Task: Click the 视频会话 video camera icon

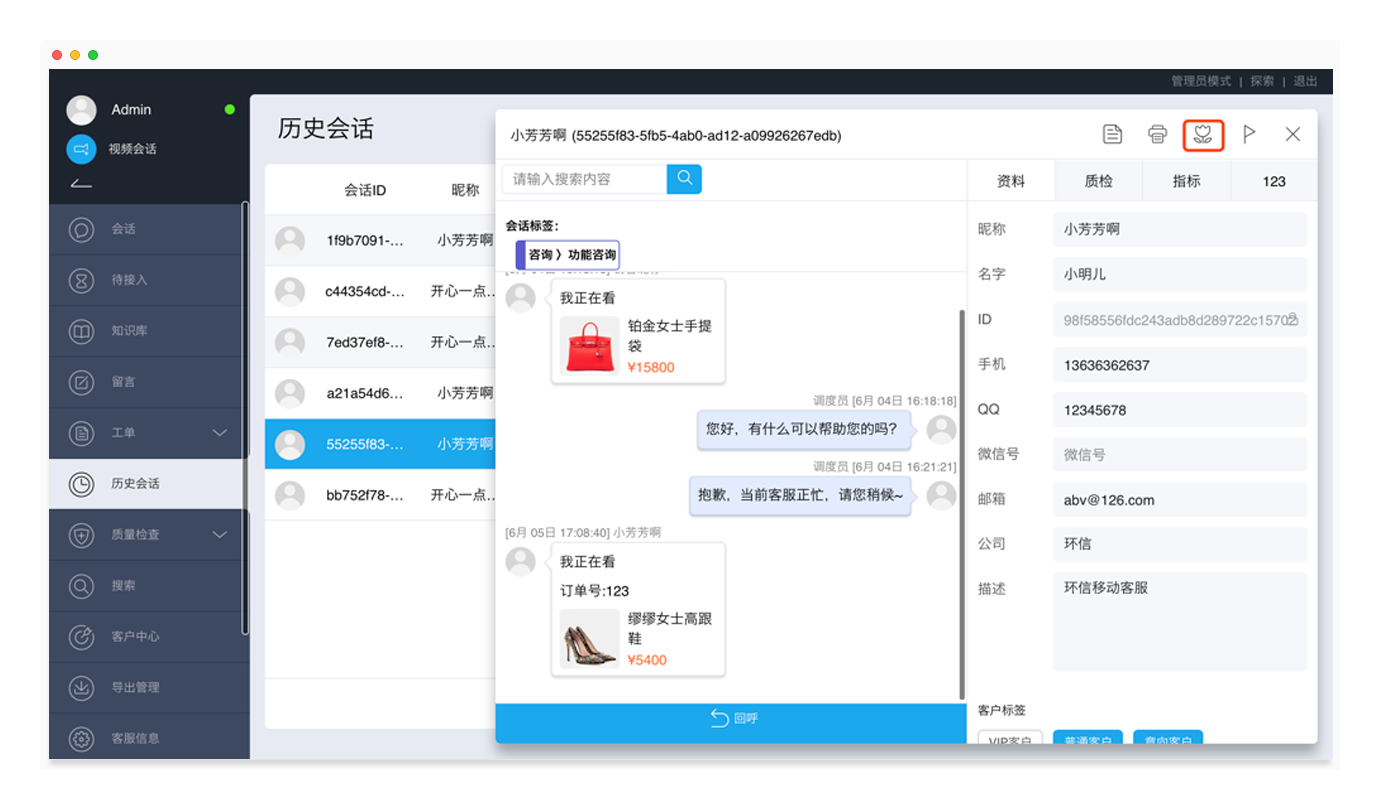Action: (x=81, y=149)
